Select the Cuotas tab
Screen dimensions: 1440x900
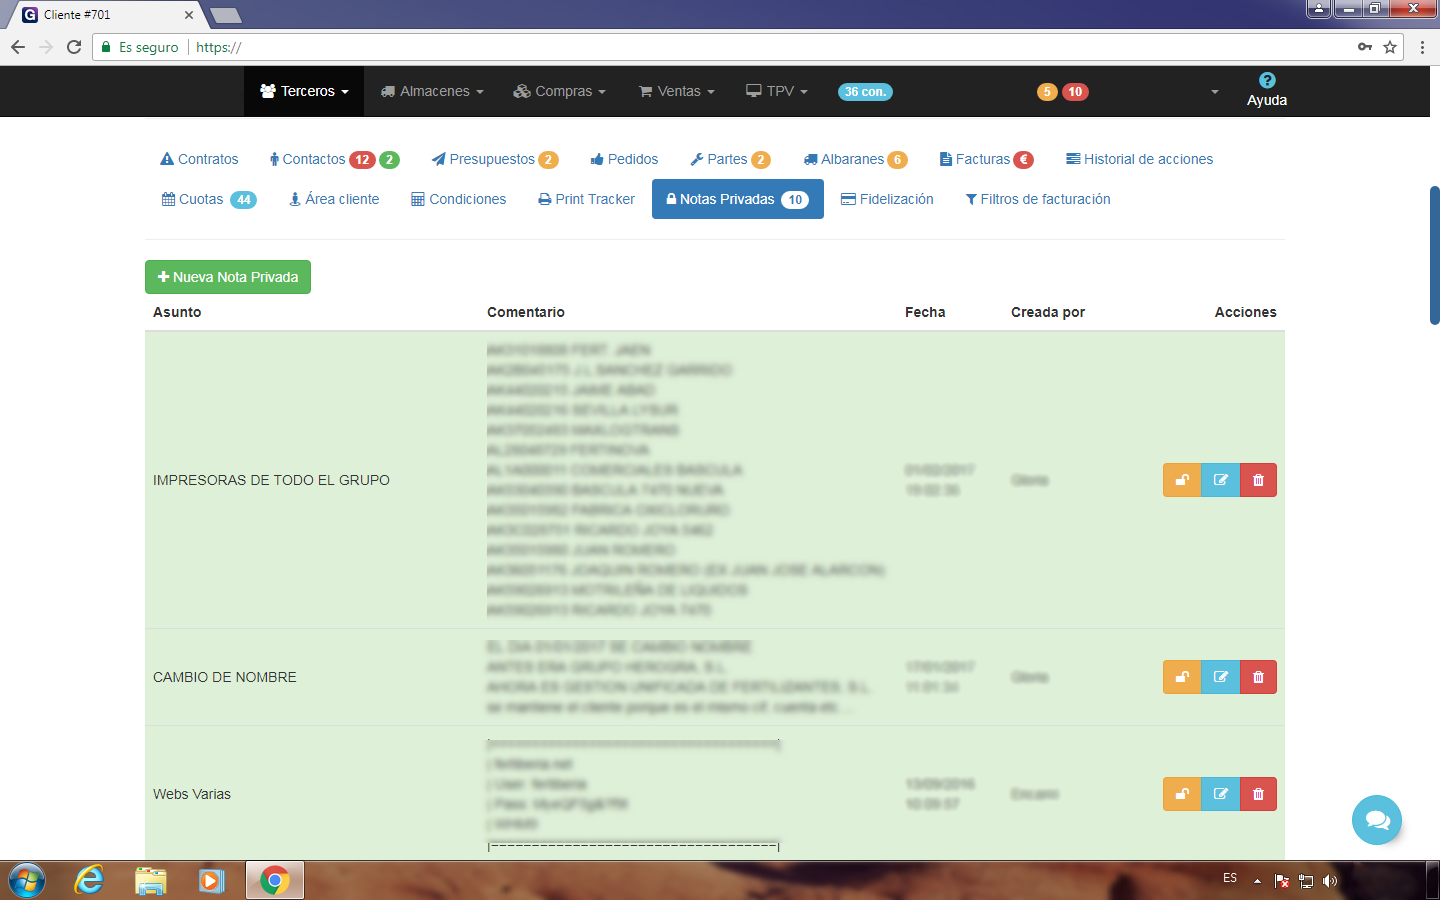click(208, 199)
